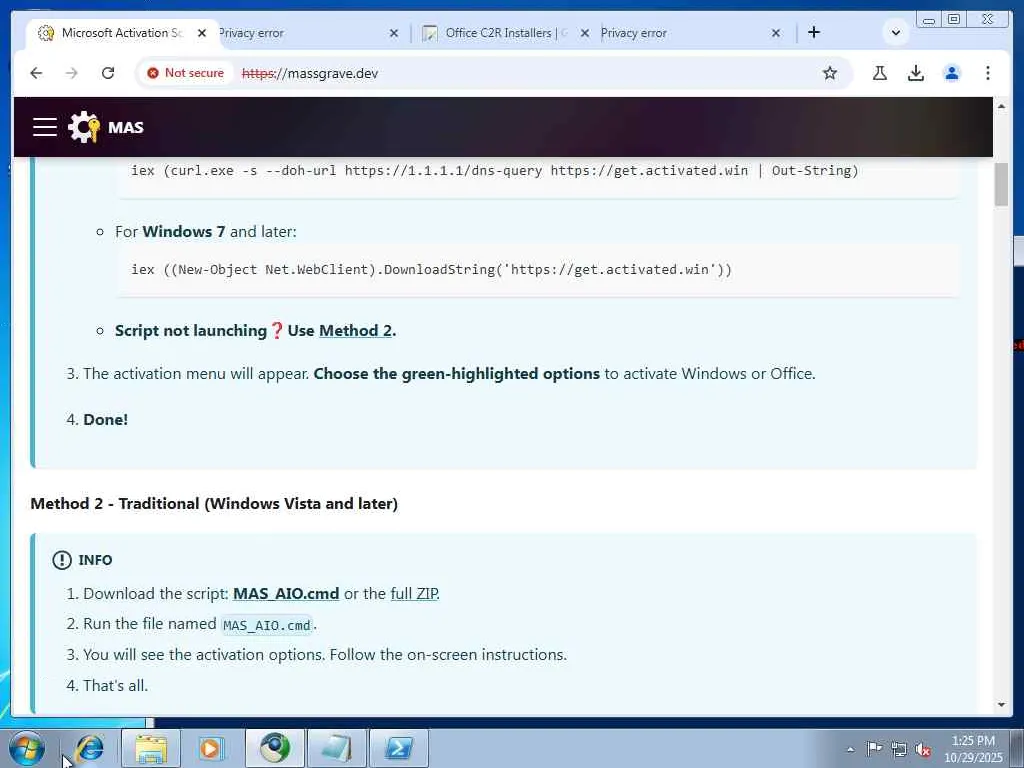Click the Done! step text
Viewport: 1024px width, 768px height.
pos(106,419)
